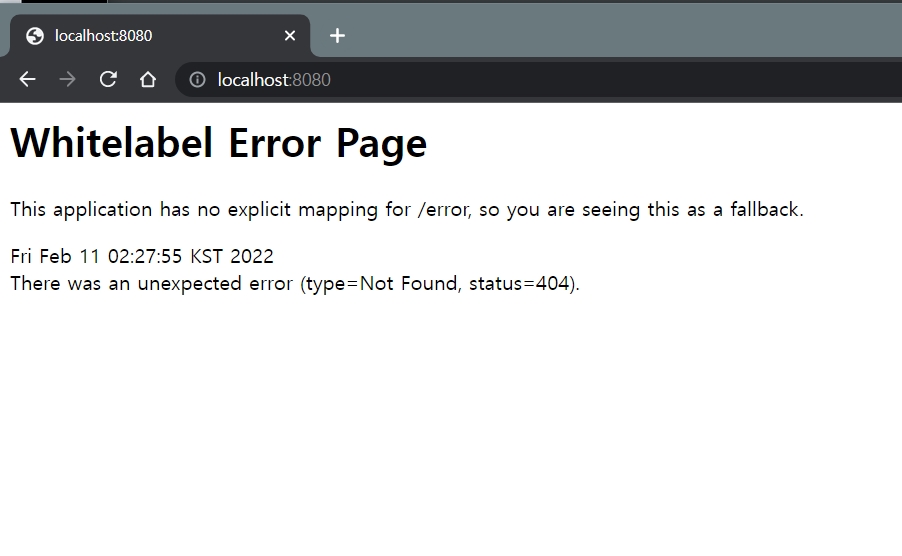Click timestamp Fri Feb 11 02:27:55 KST 2022
Screen dimensions: 902x556
click(x=142, y=256)
